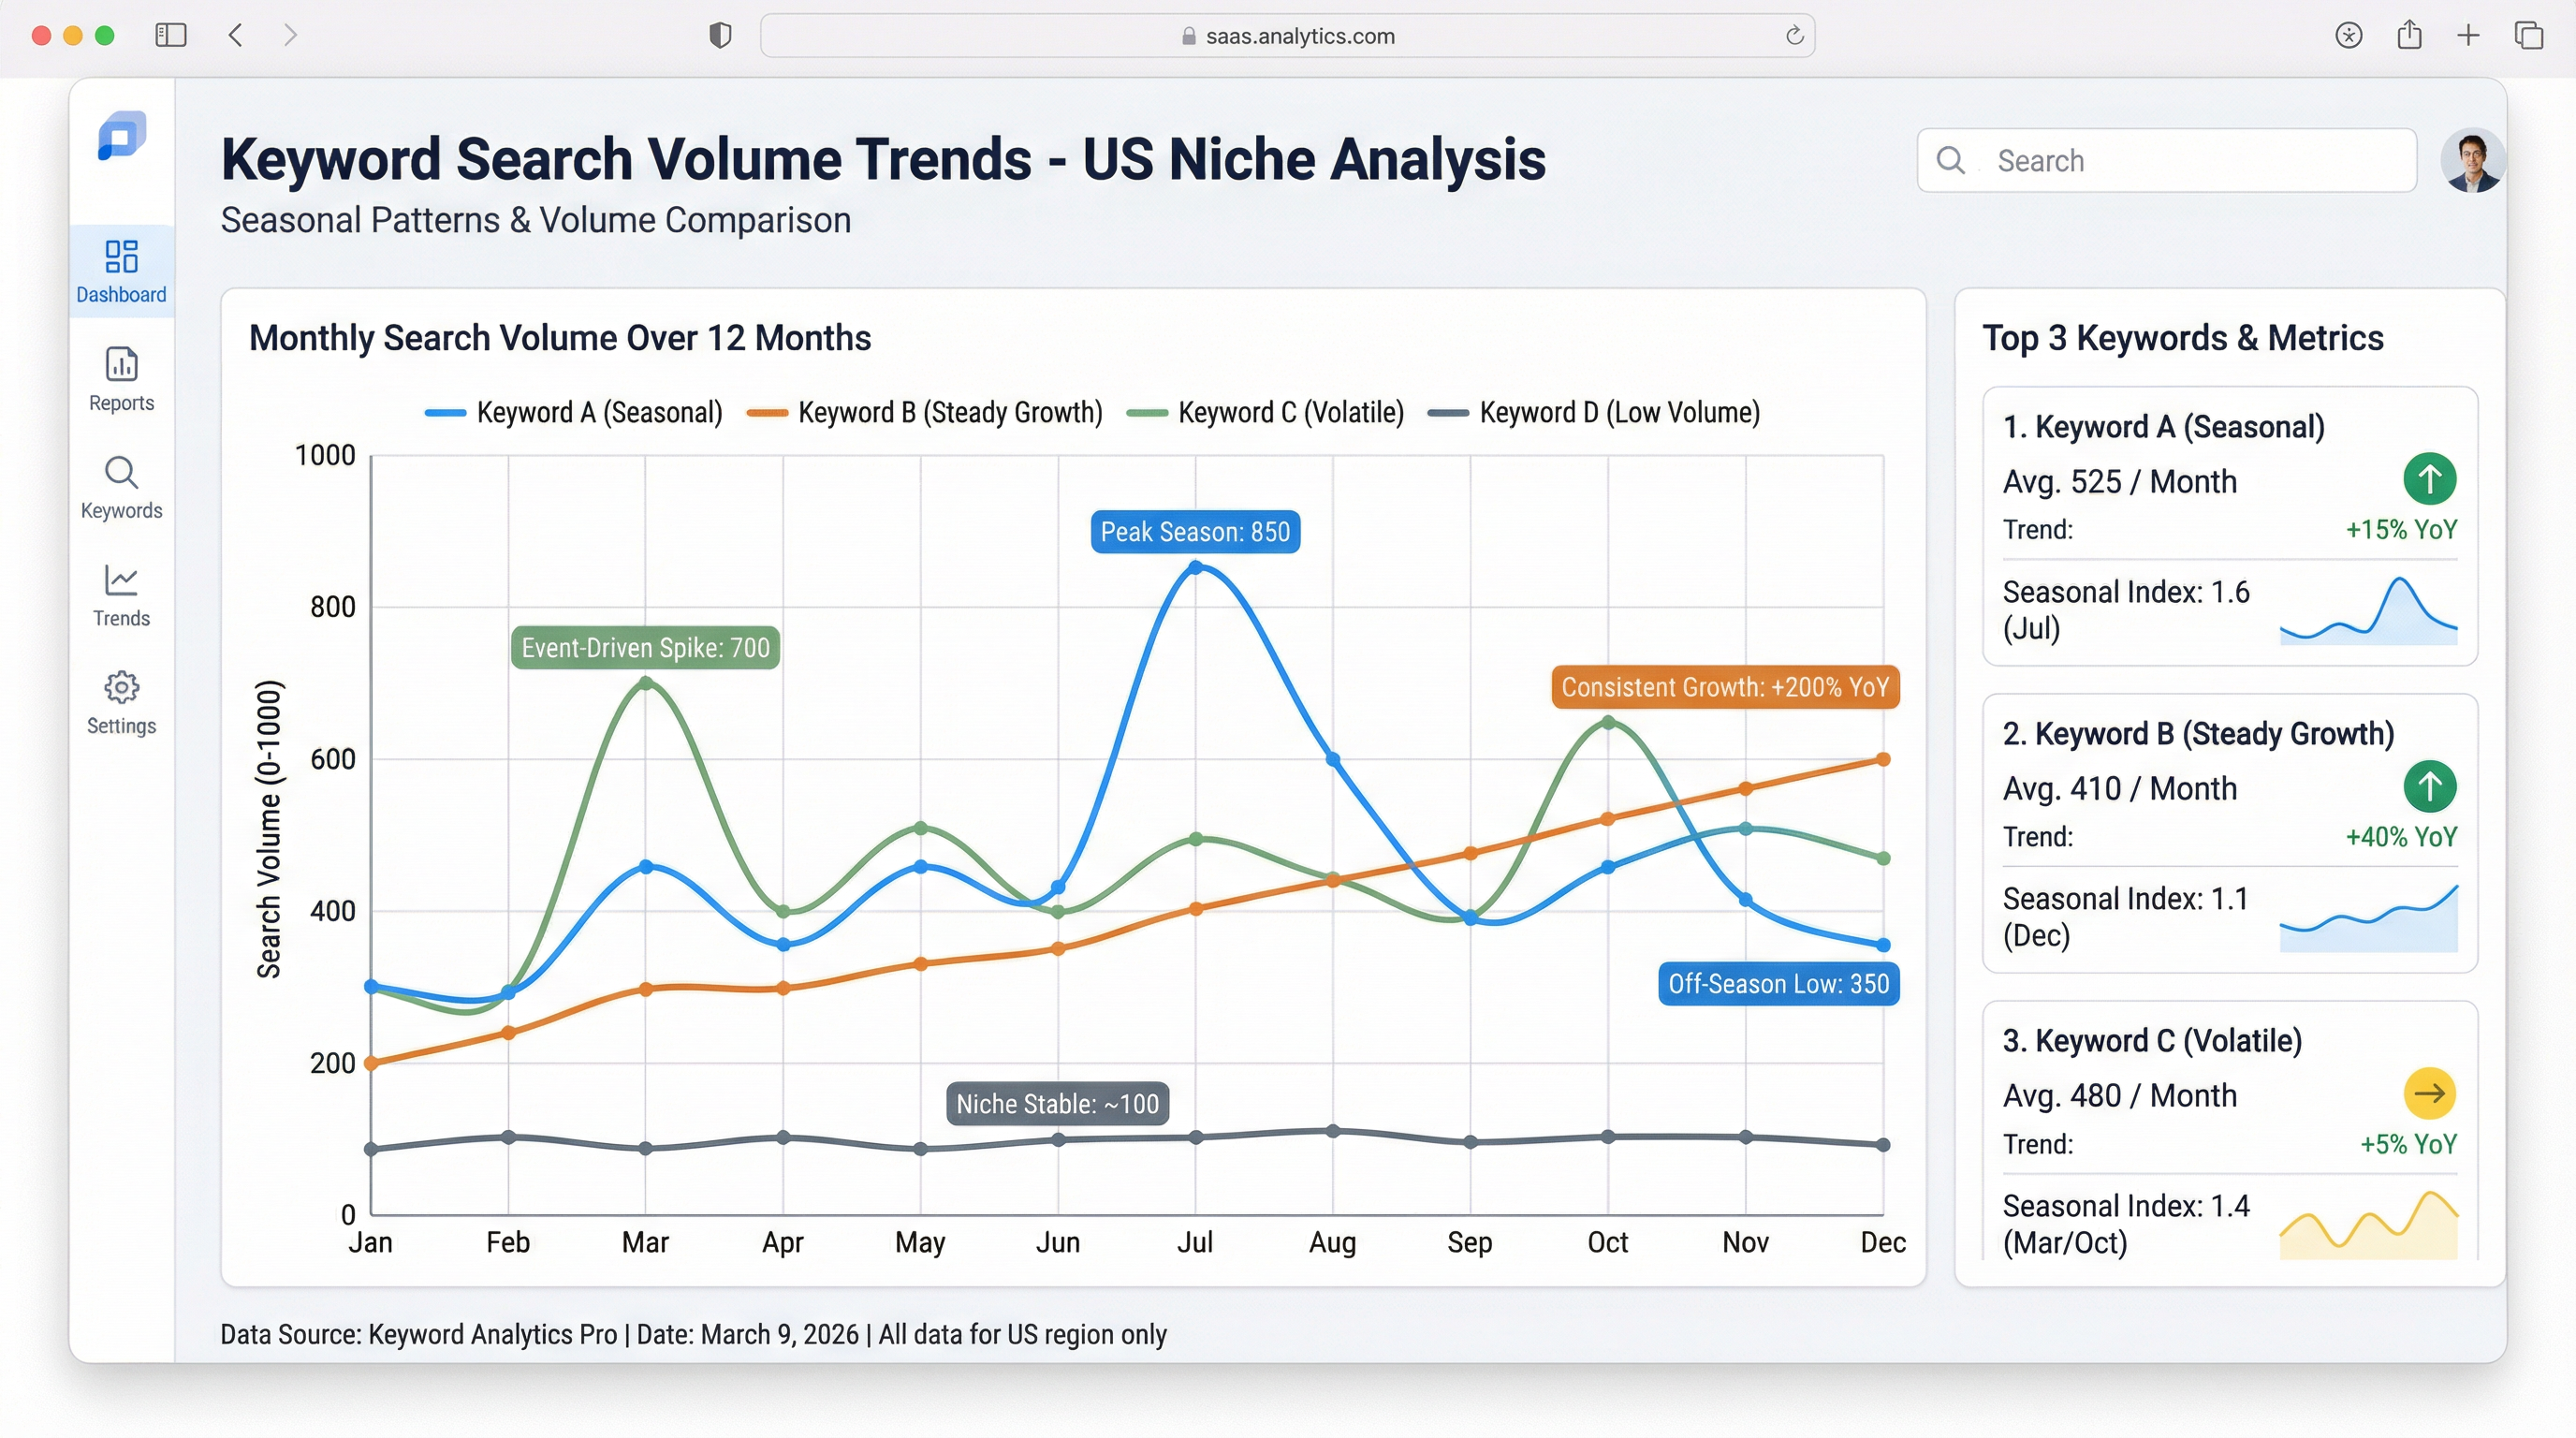The height and width of the screenshot is (1438, 2576).
Task: Click the privacy shield icon in toolbar
Action: point(719,35)
